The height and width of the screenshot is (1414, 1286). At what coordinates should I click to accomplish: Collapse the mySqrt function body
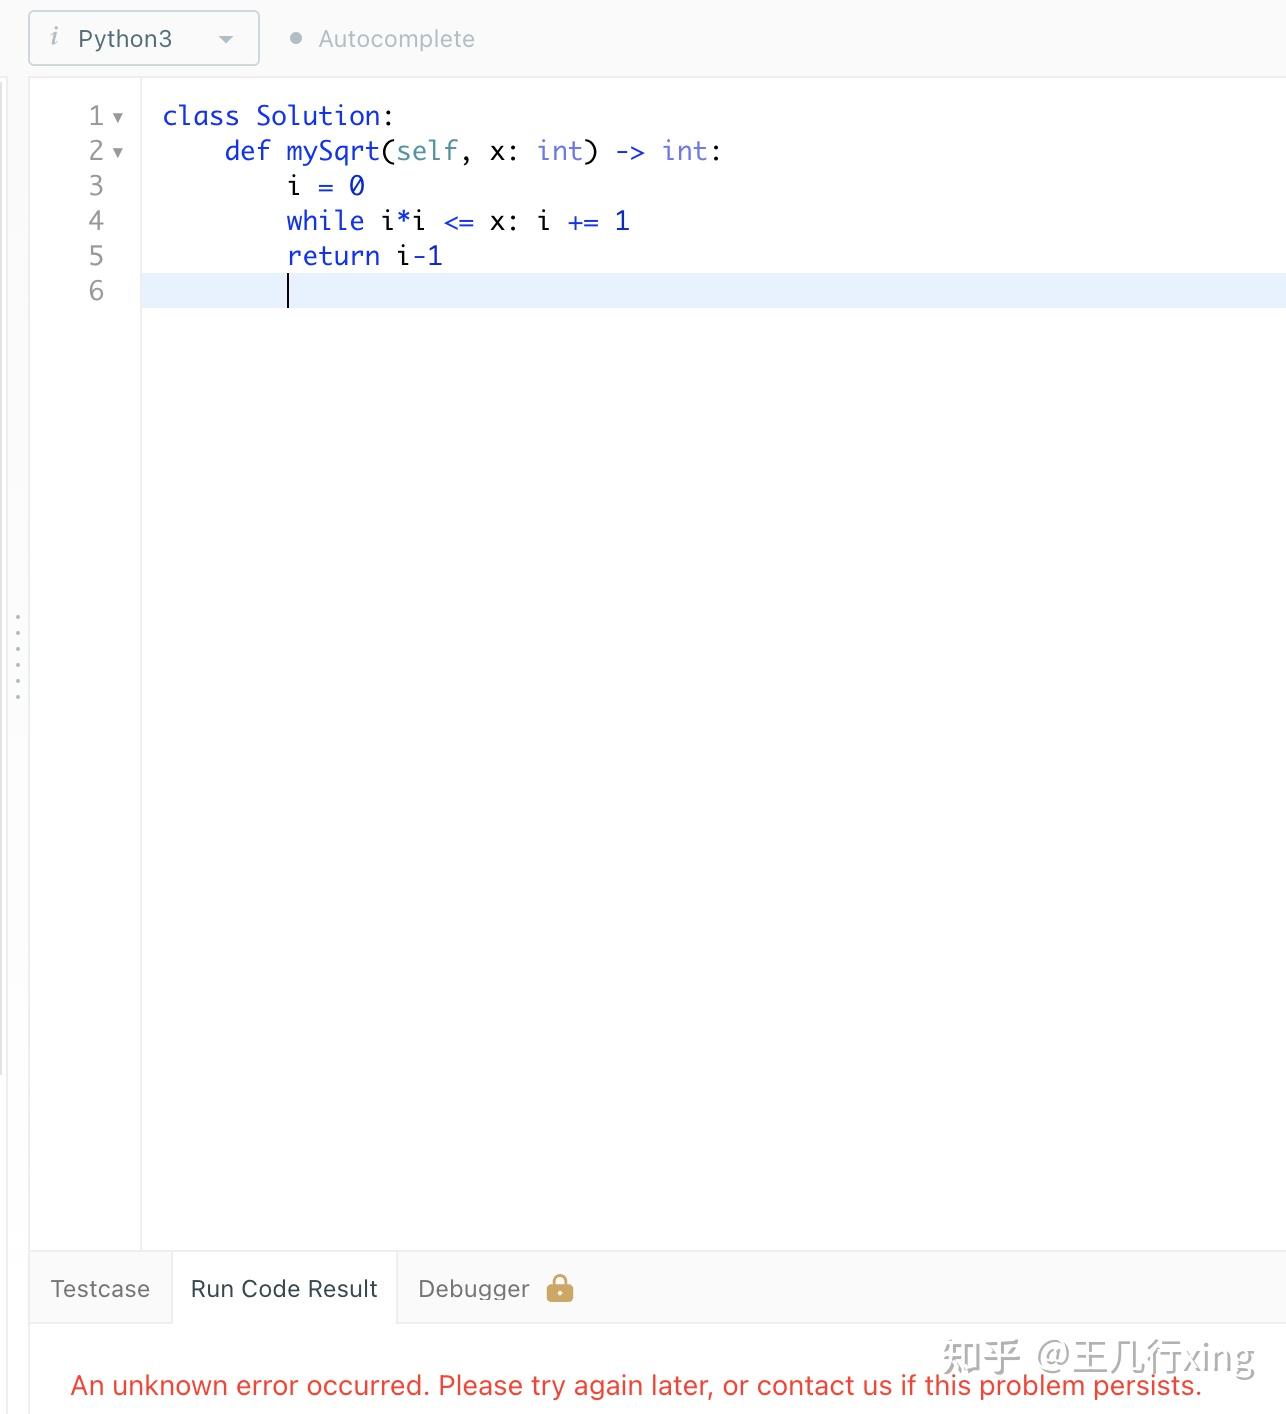pyautogui.click(x=119, y=152)
